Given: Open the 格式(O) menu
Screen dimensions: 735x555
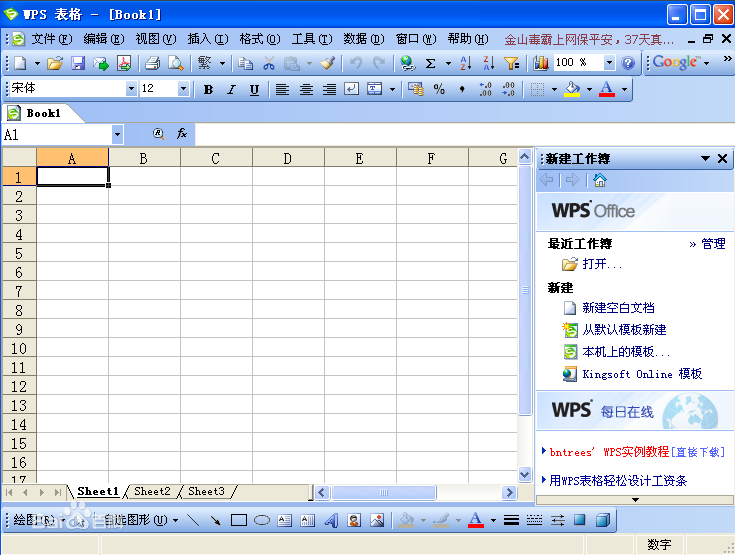Looking at the screenshot, I should (x=260, y=39).
